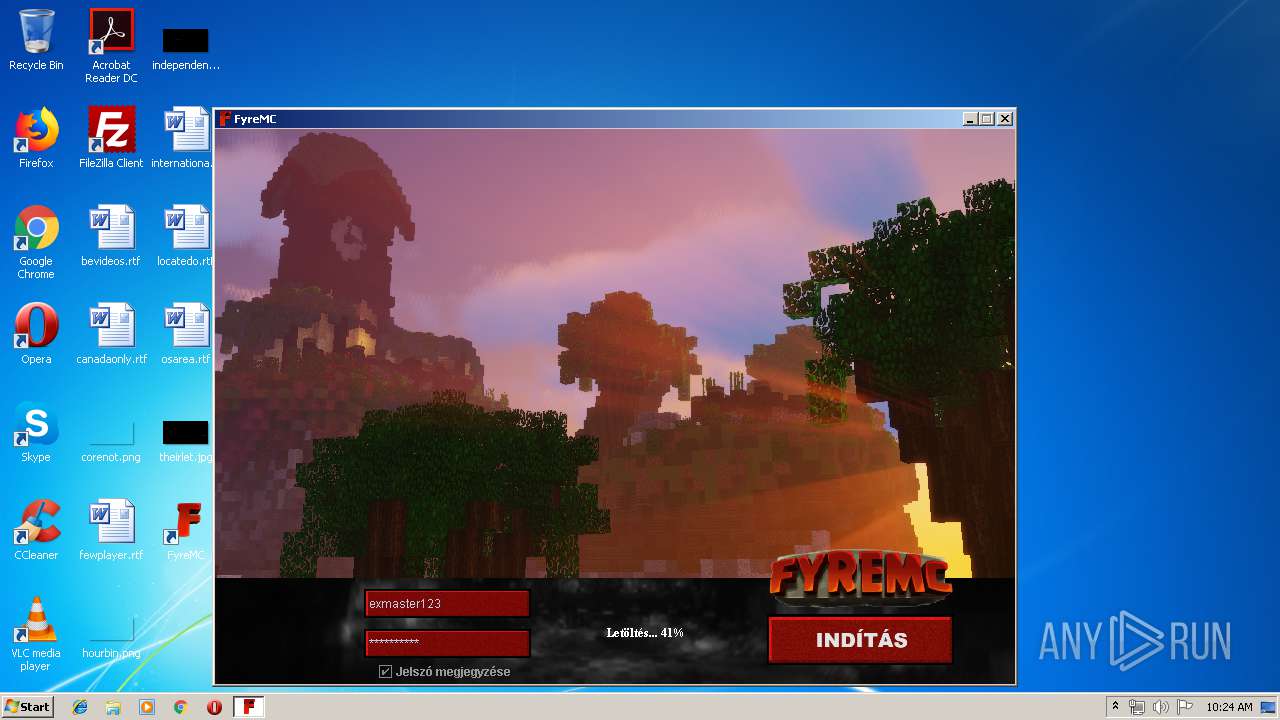Open the media player taskbar icon

click(147, 707)
